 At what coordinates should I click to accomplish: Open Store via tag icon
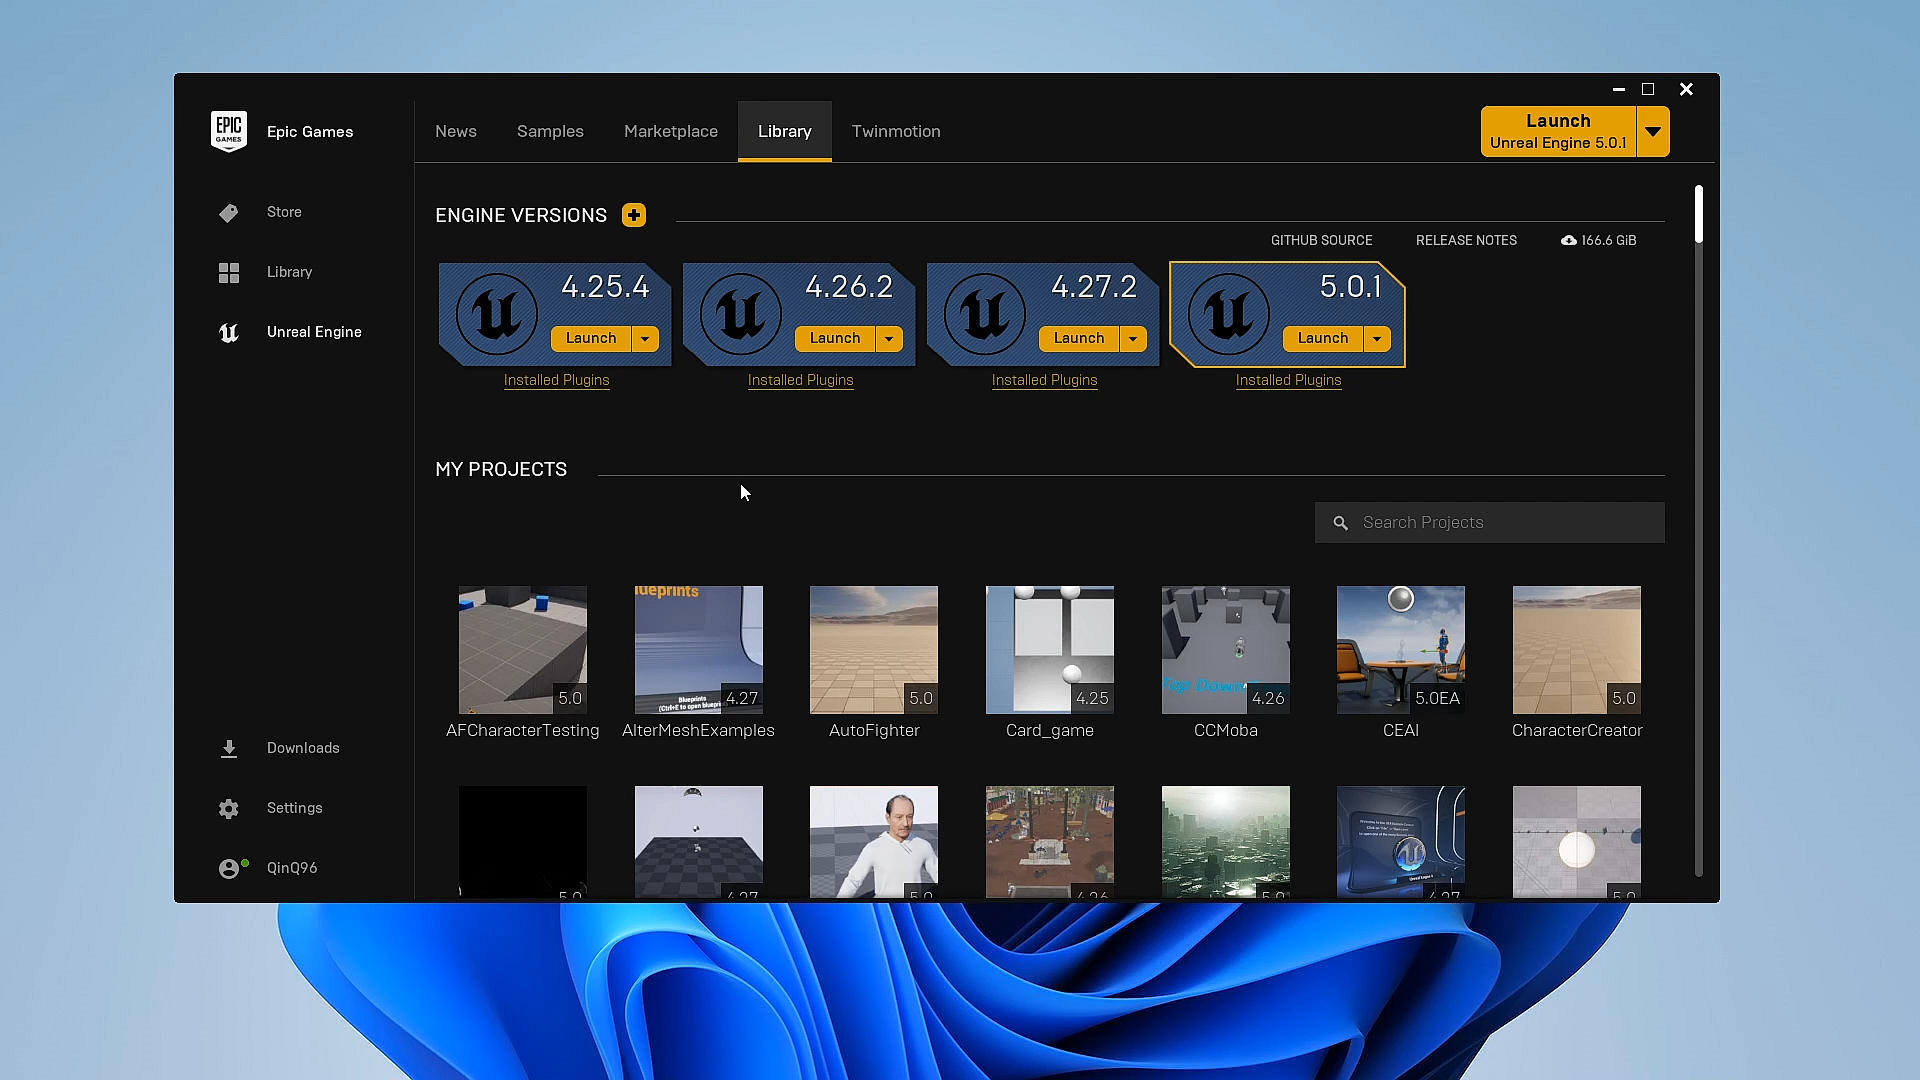click(229, 213)
